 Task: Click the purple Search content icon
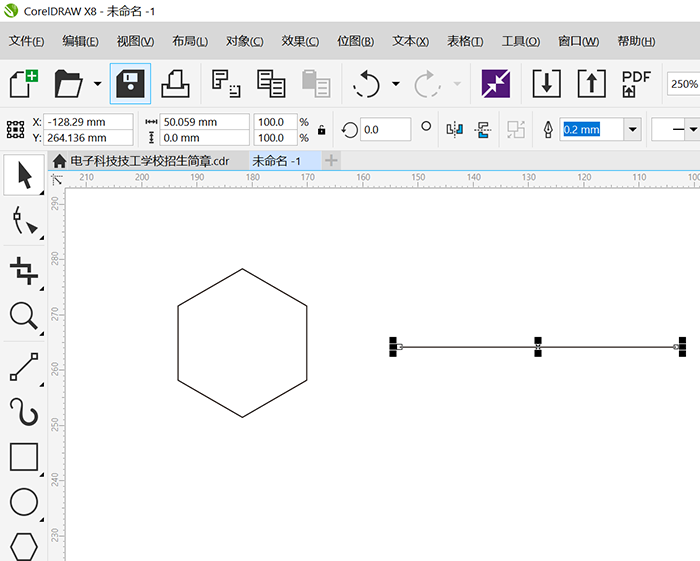click(496, 83)
